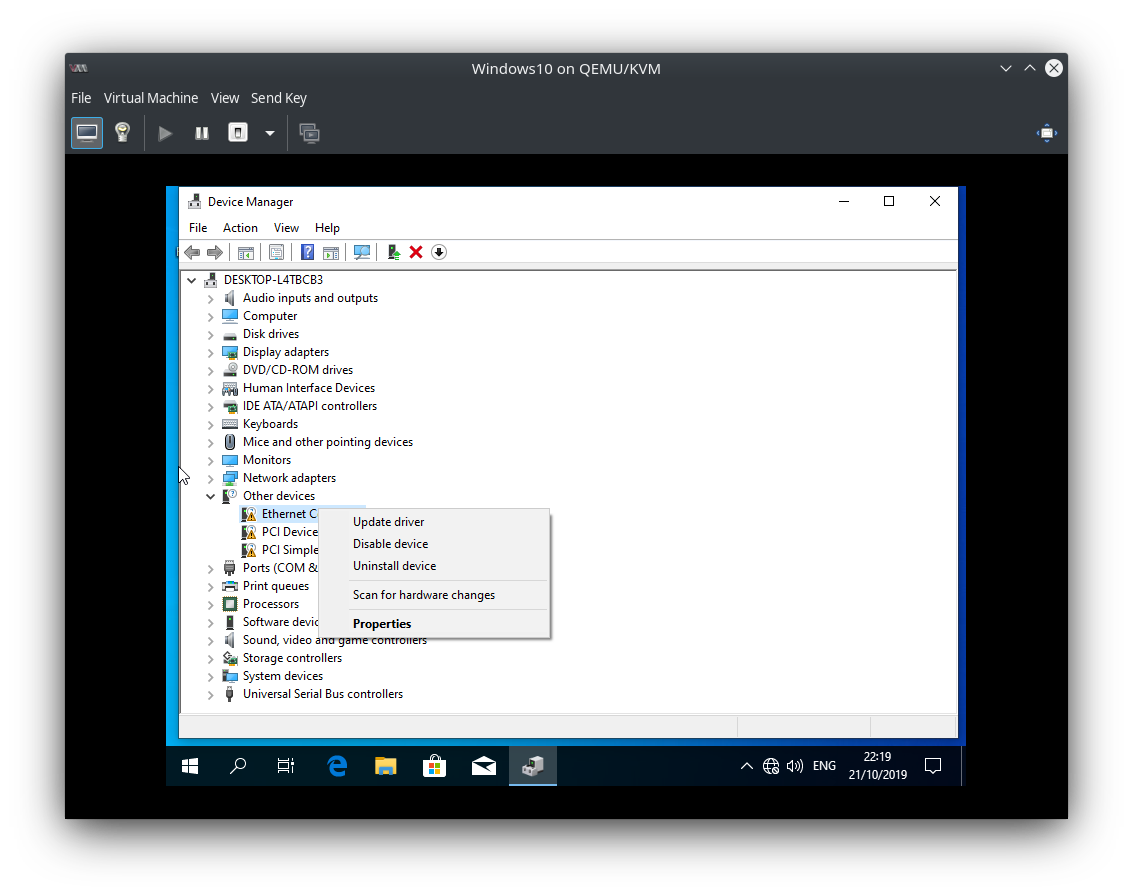This screenshot has width=1133, height=896.
Task: Expand the Display adapters category
Action: [x=210, y=353]
